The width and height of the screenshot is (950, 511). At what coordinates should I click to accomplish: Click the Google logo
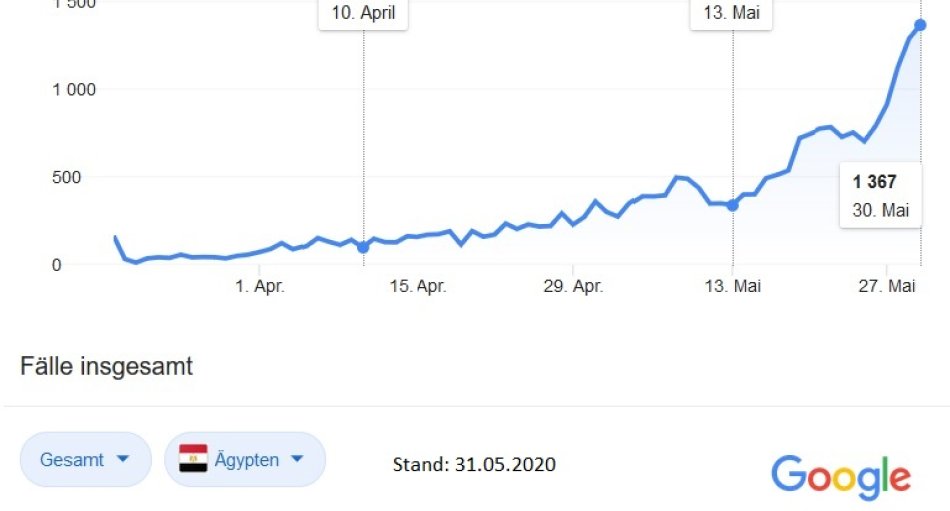pos(841,477)
